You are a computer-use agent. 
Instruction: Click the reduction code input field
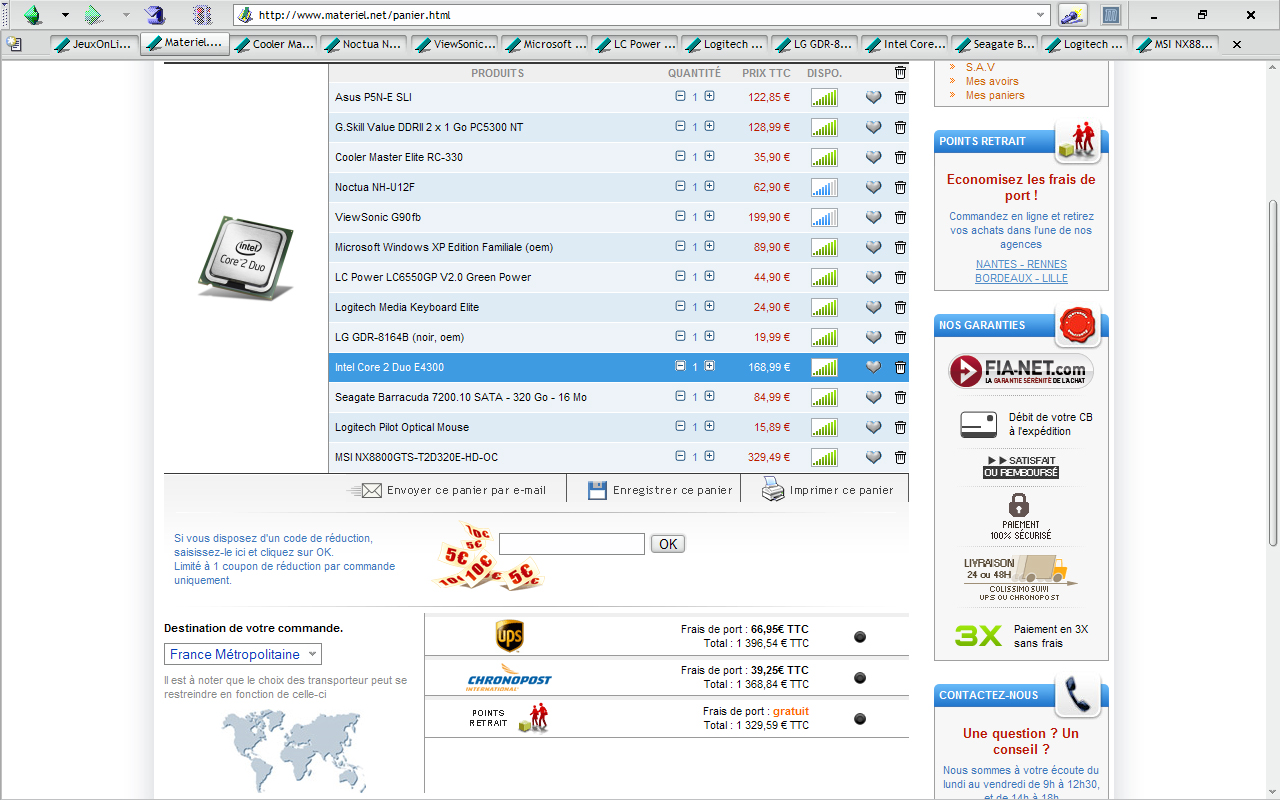(572, 544)
